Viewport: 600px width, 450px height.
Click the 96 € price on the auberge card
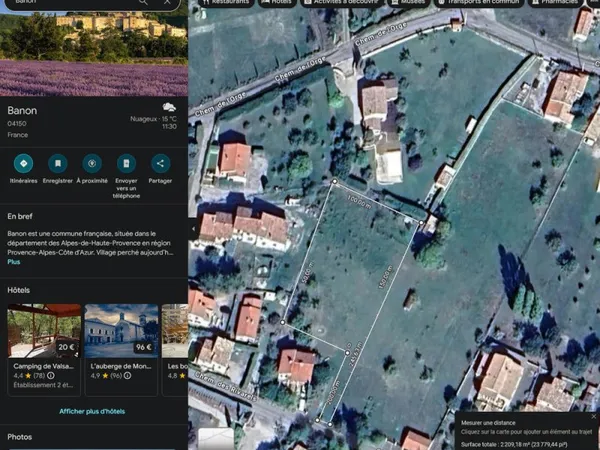click(144, 347)
